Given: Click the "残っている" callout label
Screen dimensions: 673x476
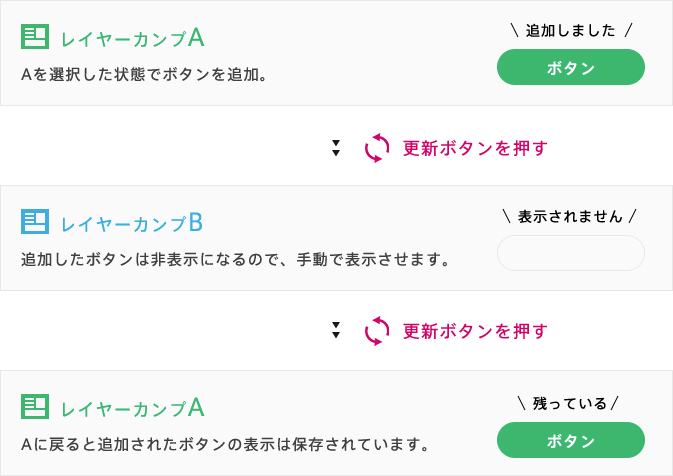Looking at the screenshot, I should pos(569,403).
